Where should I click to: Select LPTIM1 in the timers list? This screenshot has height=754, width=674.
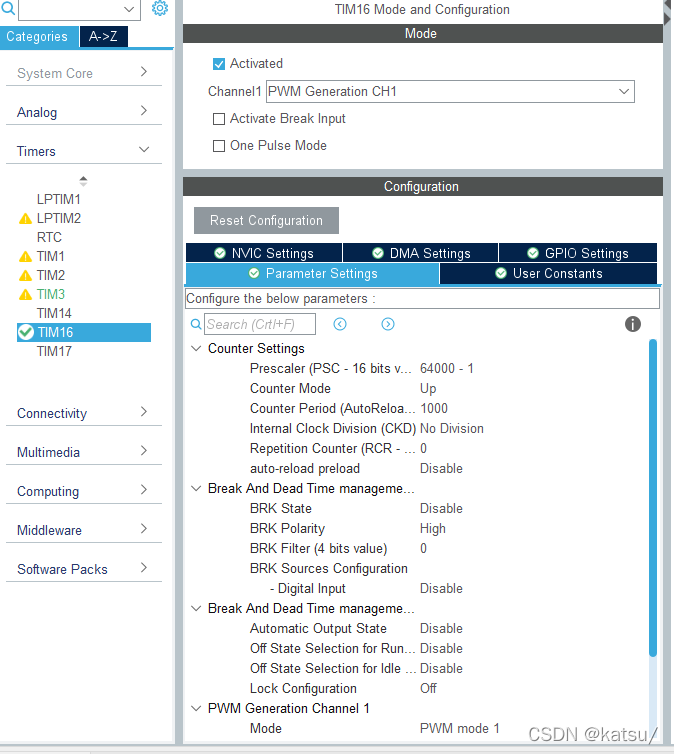59,199
